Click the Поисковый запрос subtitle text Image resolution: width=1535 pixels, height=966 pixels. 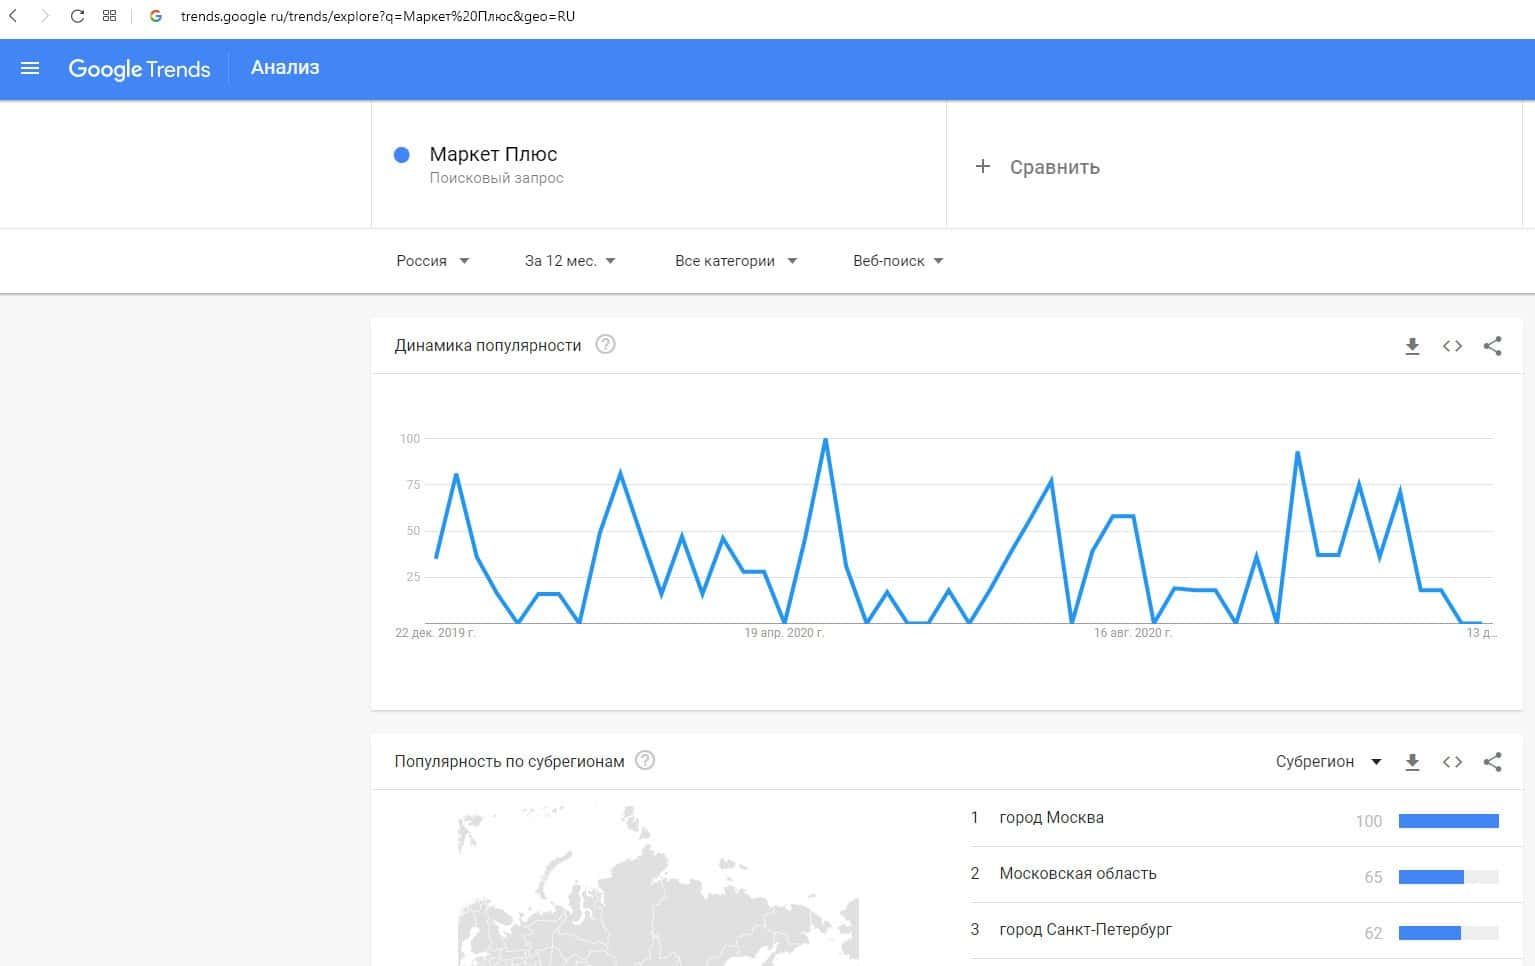(x=496, y=178)
